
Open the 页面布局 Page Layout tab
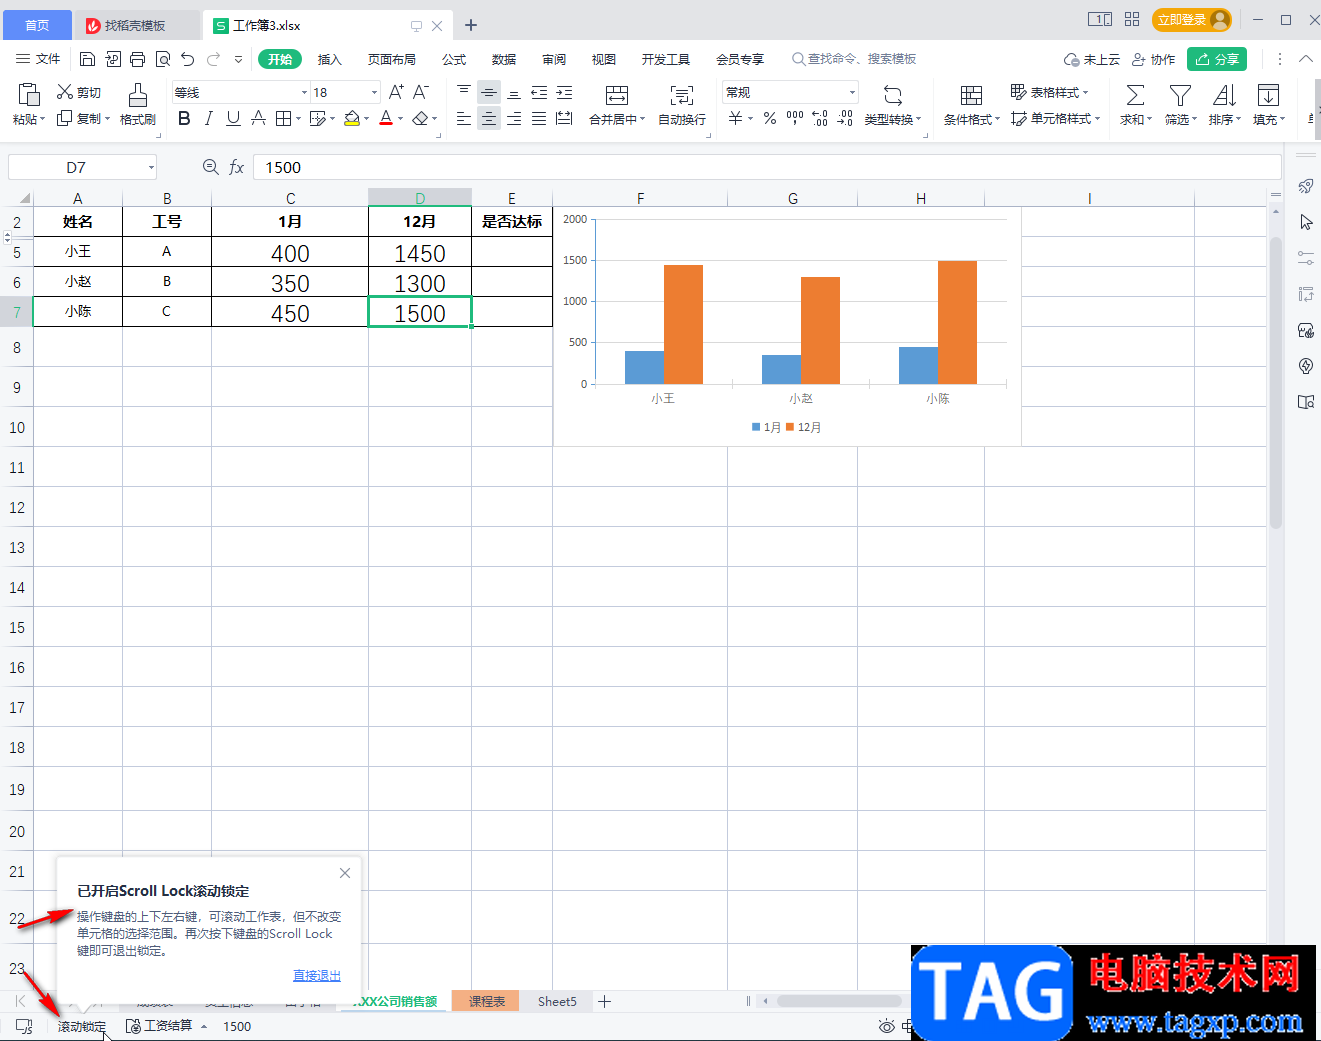tap(392, 59)
